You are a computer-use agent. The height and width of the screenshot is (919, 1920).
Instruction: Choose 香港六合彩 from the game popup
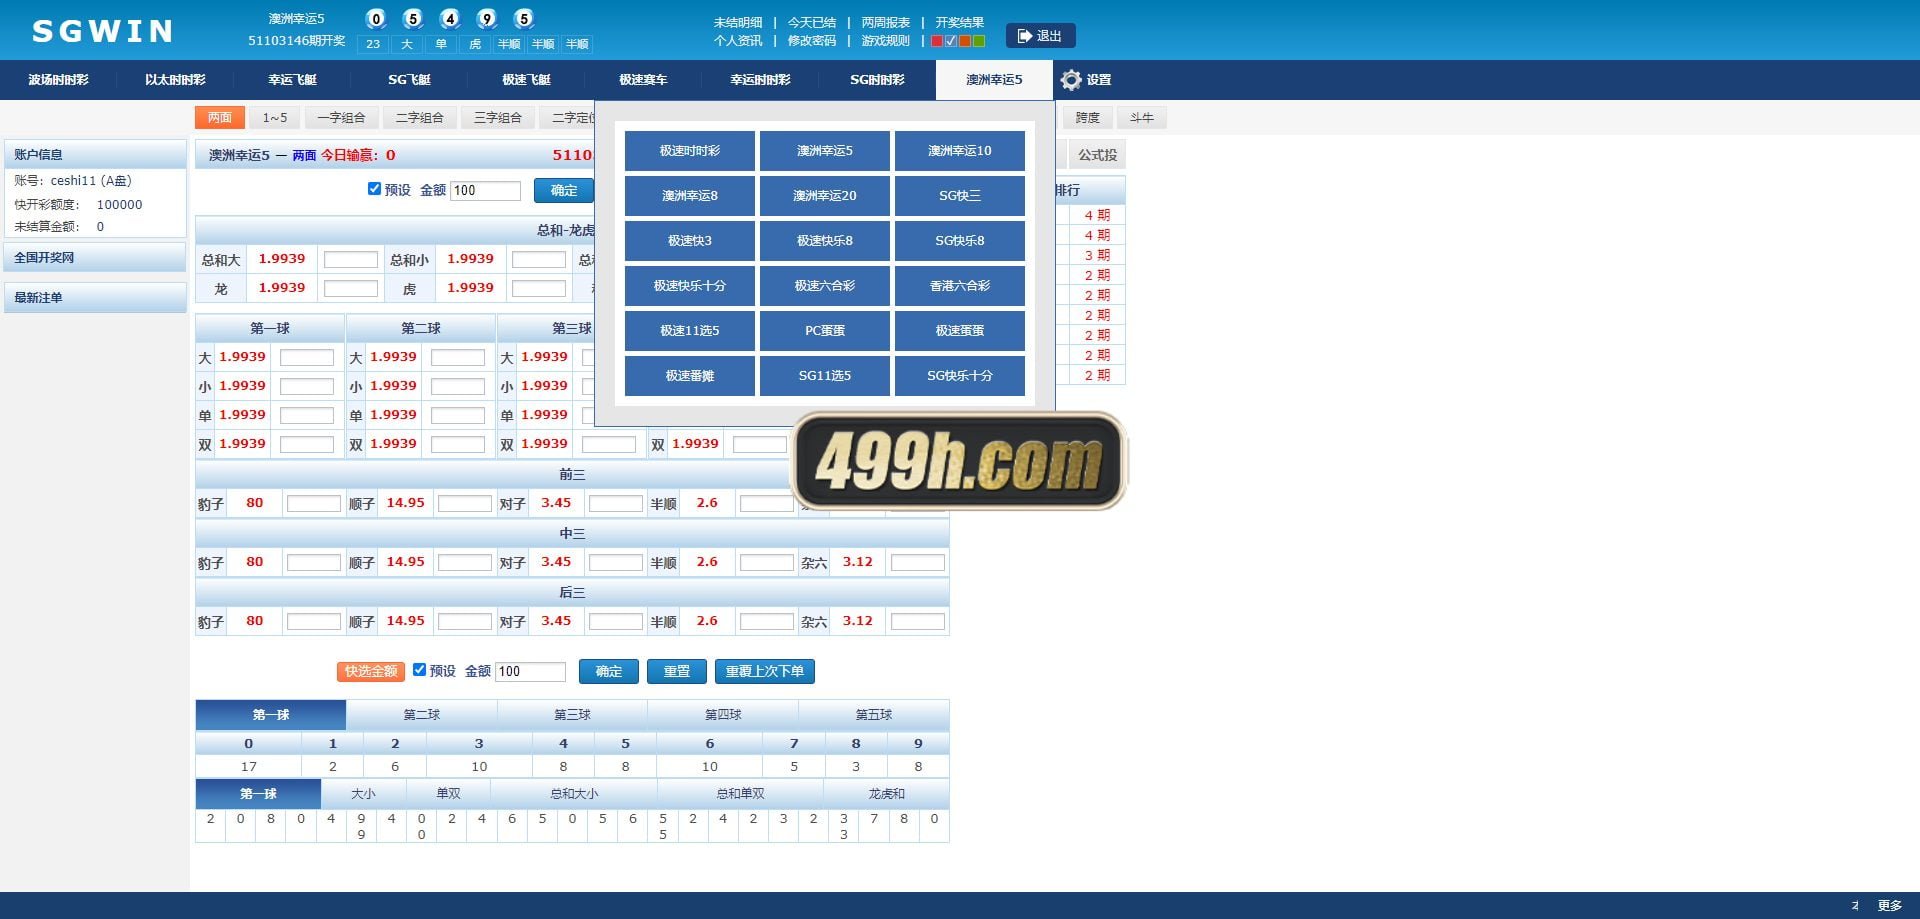tap(960, 286)
